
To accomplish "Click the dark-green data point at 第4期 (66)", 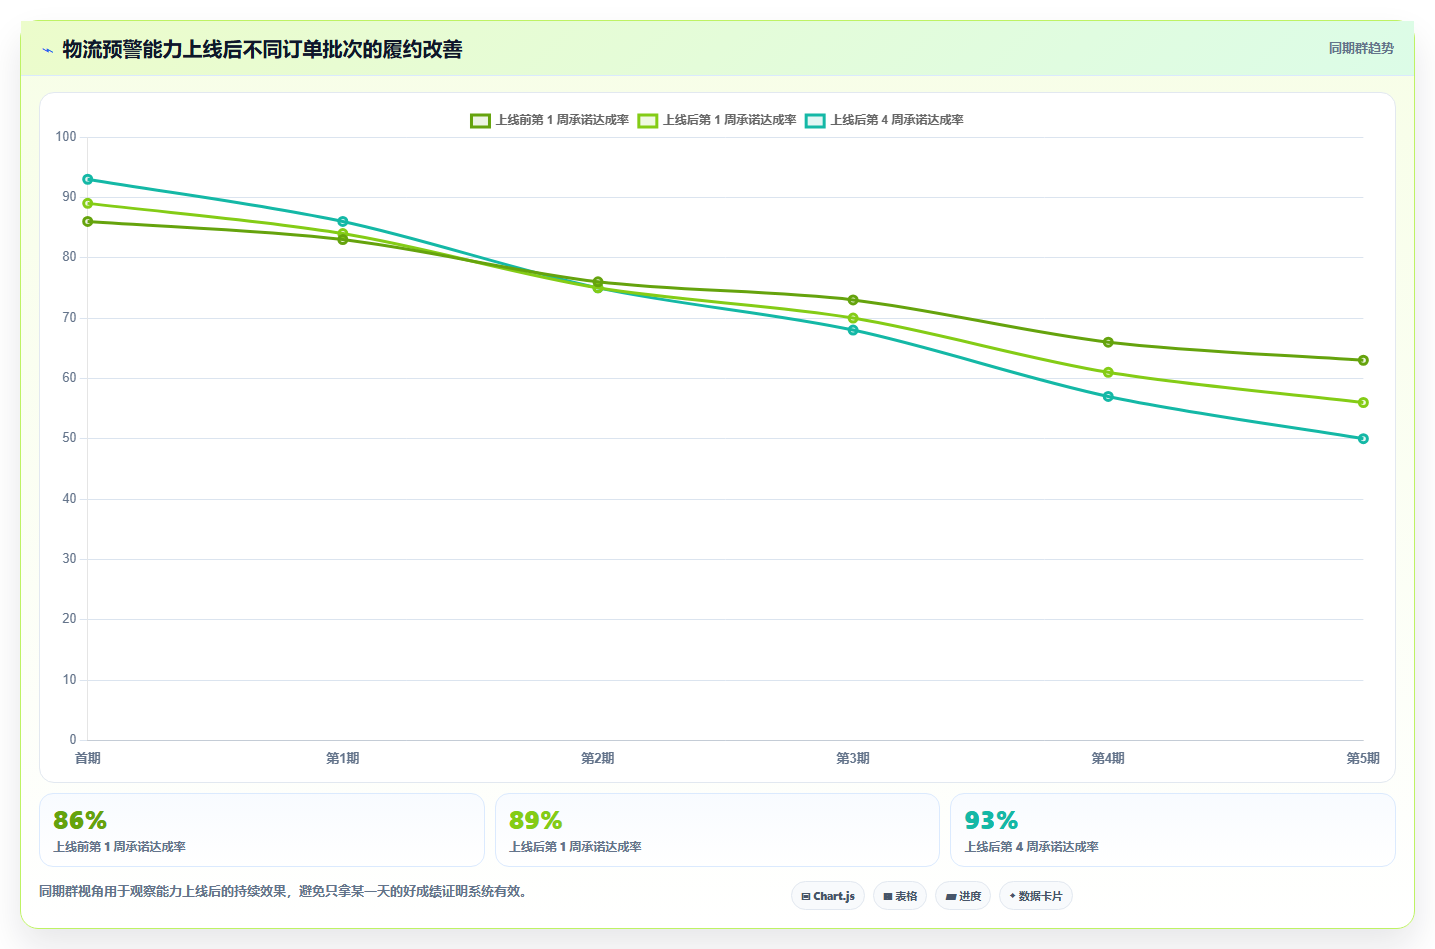I will coord(1108,342).
